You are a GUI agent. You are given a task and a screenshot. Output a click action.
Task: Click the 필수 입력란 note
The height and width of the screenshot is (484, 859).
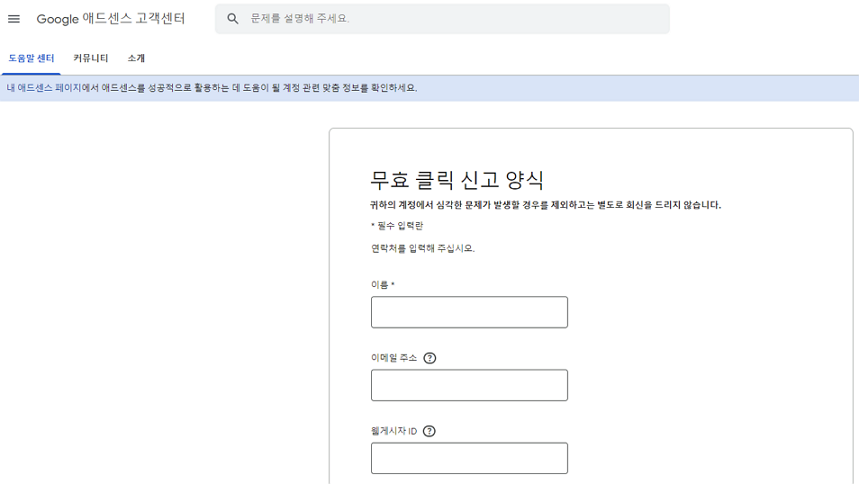[397, 225]
